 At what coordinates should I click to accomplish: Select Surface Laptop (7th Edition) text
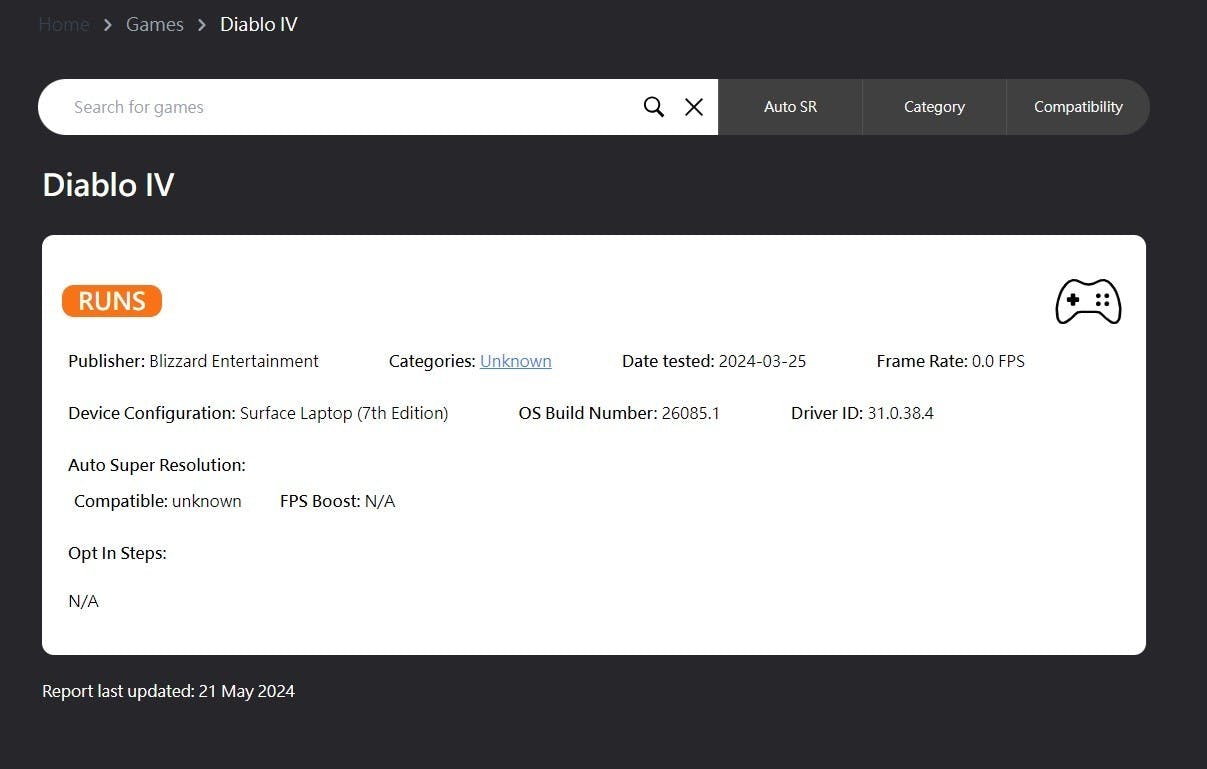[344, 413]
